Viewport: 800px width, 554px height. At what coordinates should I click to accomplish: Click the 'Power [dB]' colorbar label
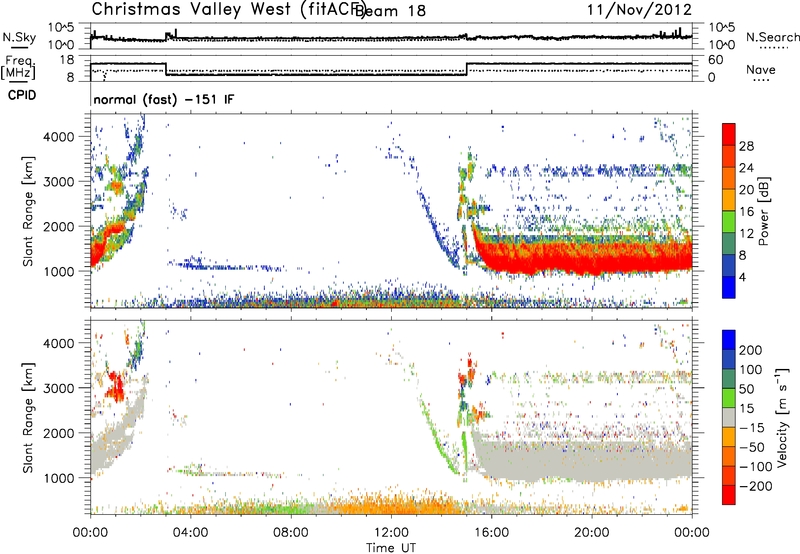[764, 211]
